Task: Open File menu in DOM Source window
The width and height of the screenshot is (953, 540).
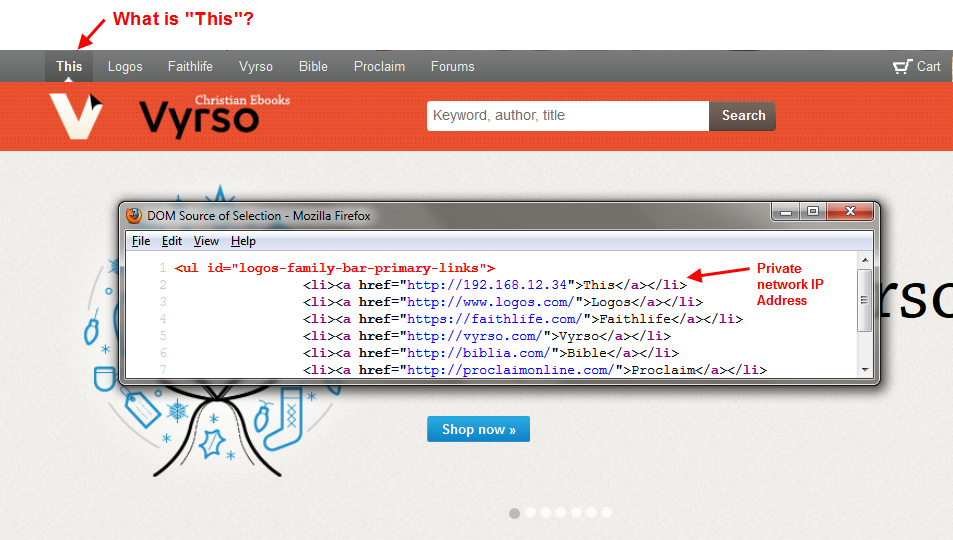Action: point(141,241)
